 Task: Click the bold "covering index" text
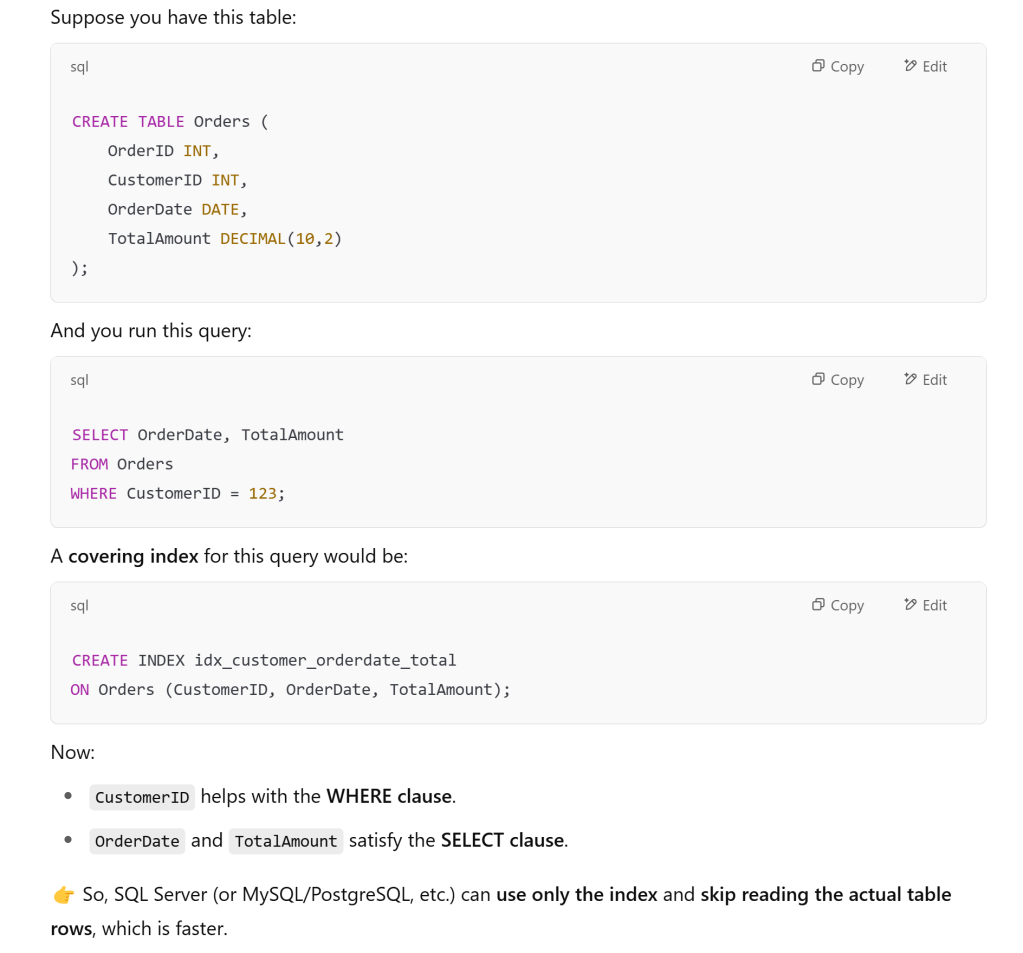click(x=133, y=556)
